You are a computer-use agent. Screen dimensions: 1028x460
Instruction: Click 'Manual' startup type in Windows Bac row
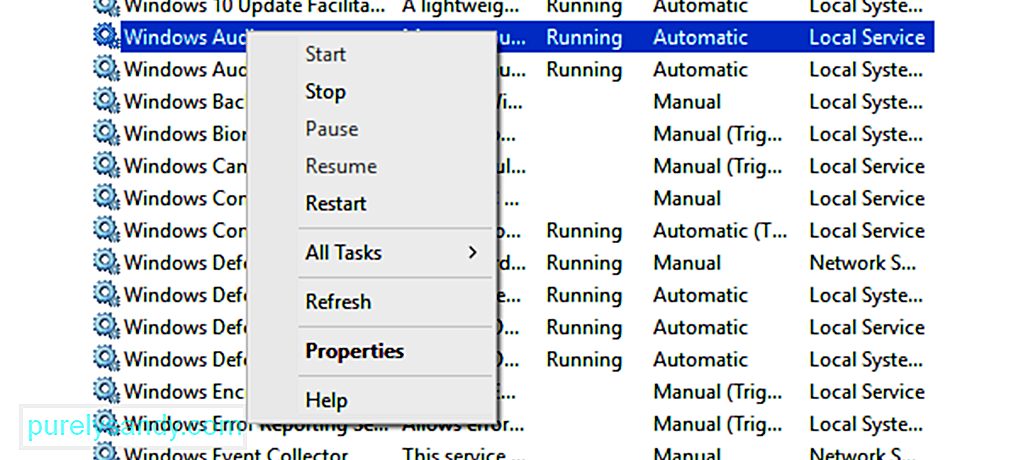(x=687, y=102)
